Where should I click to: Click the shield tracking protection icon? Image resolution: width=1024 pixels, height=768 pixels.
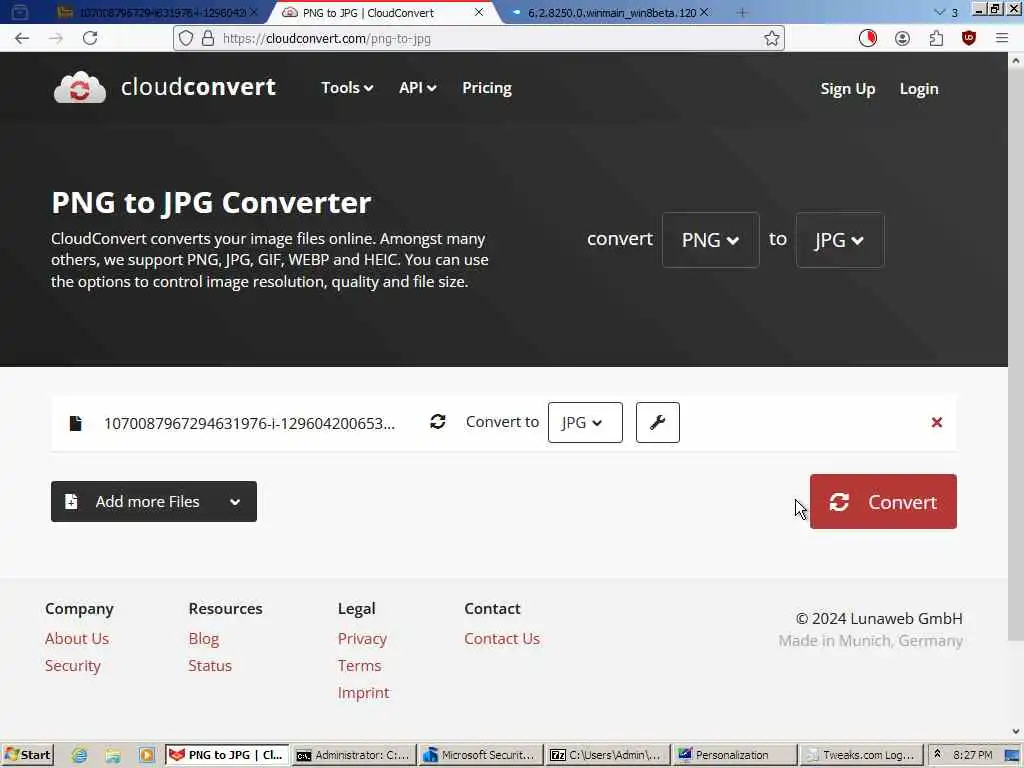coord(186,39)
